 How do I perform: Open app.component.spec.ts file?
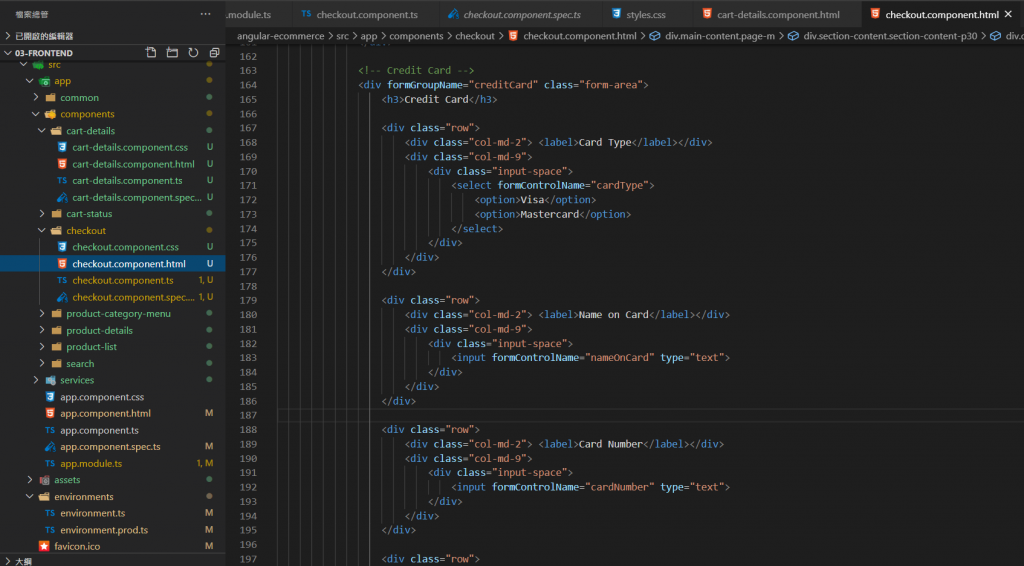coord(110,447)
